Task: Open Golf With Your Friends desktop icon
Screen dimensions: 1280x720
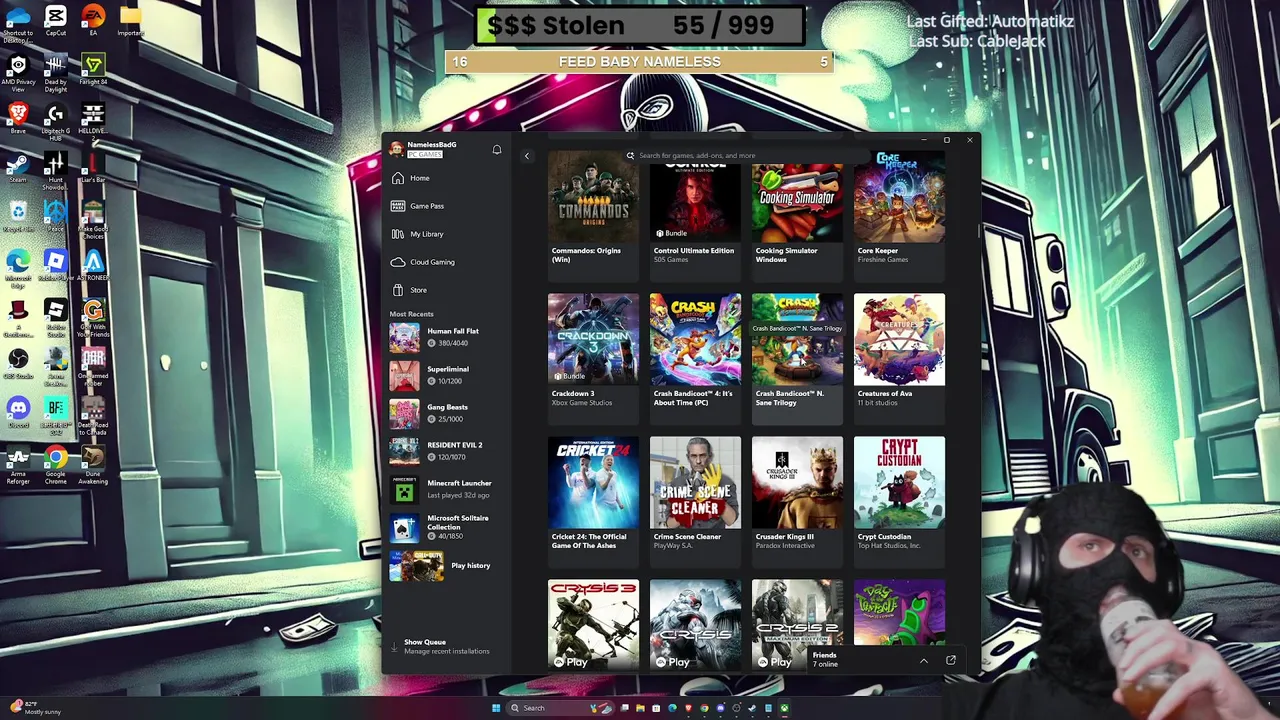Action: (93, 319)
